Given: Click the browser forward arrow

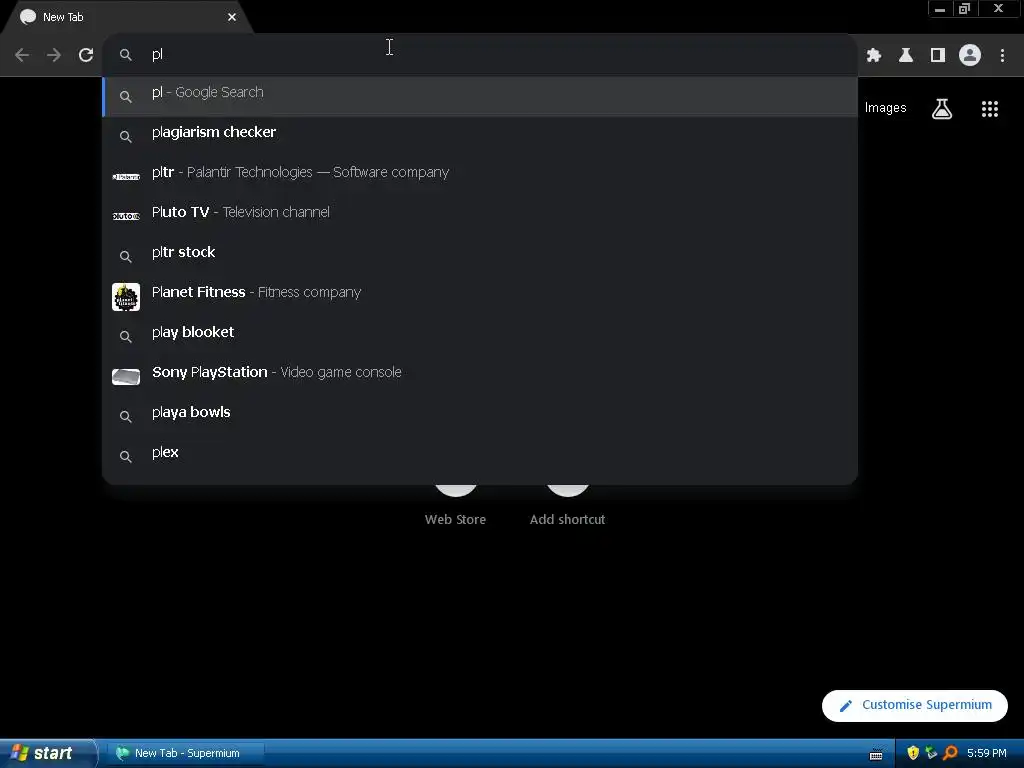Looking at the screenshot, I should 54,55.
